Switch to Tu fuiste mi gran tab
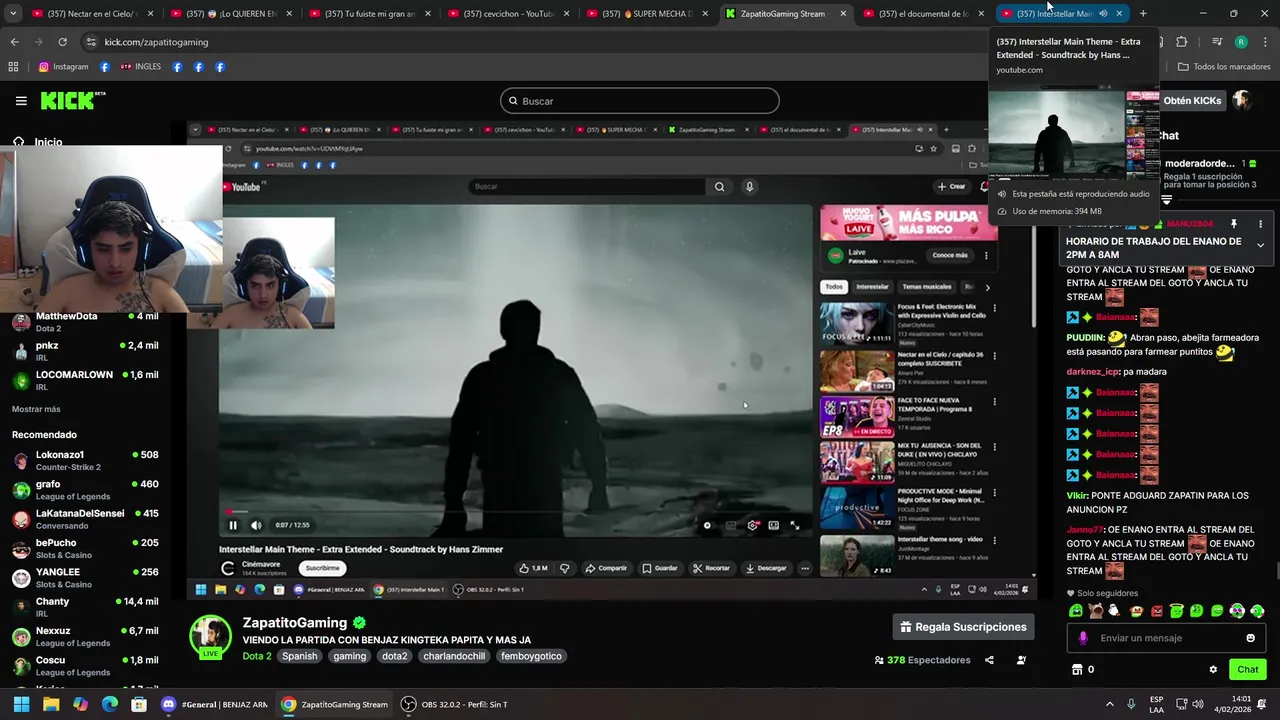The width and height of the screenshot is (1280, 720). [x=368, y=13]
